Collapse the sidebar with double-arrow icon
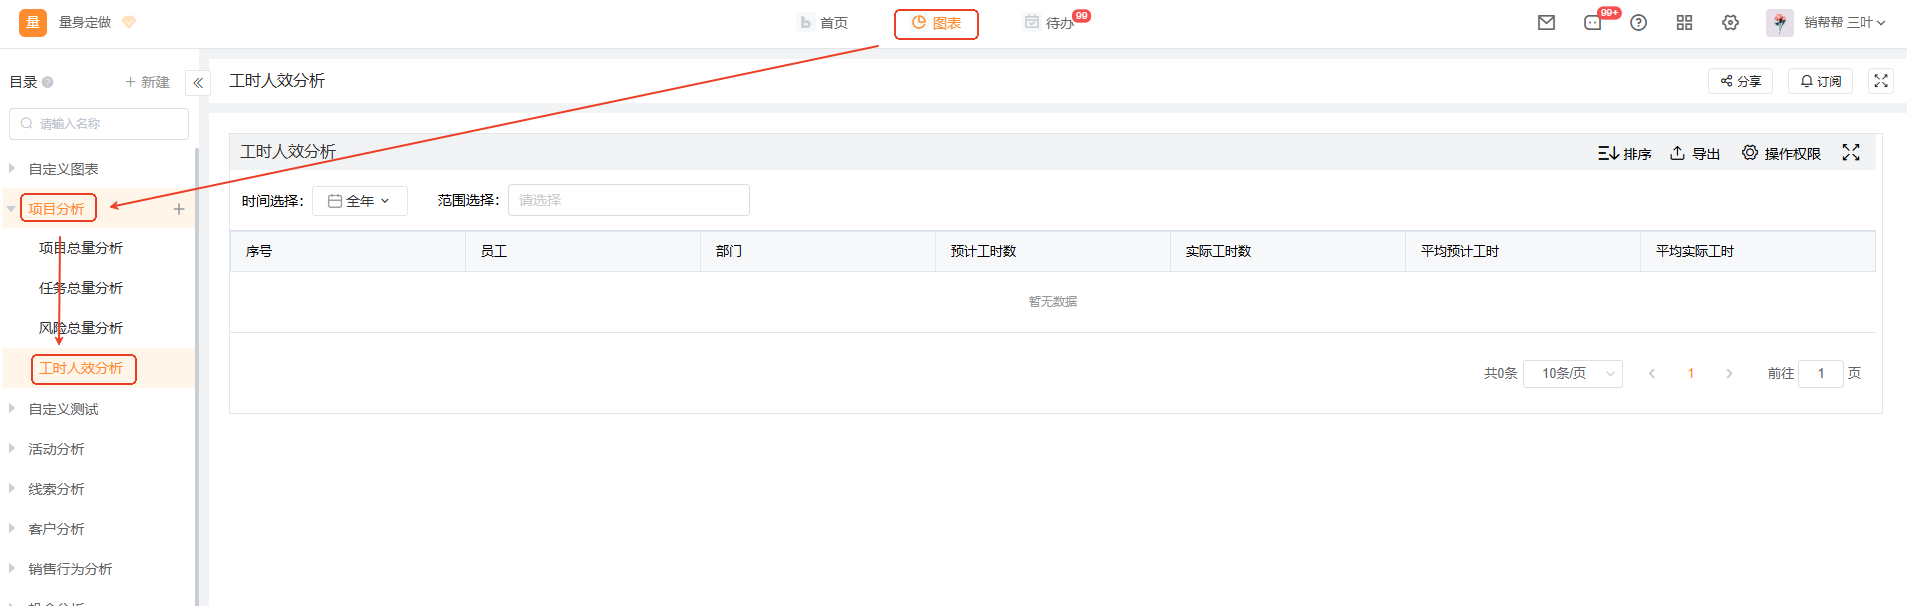 click(x=198, y=83)
